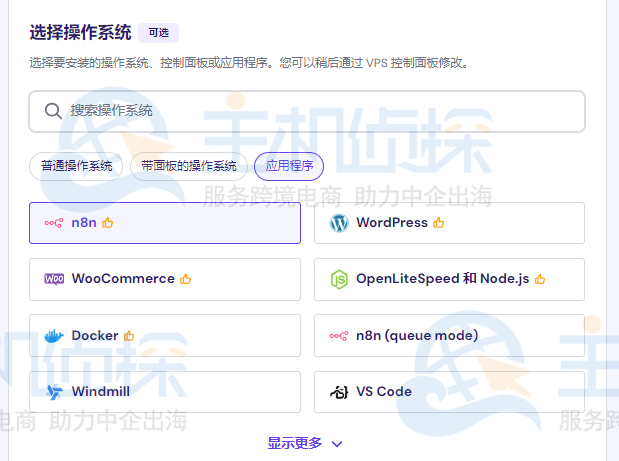Viewport: 619px width, 461px height.
Task: Switch to the 带面板的操作系统 tab
Action: point(189,166)
